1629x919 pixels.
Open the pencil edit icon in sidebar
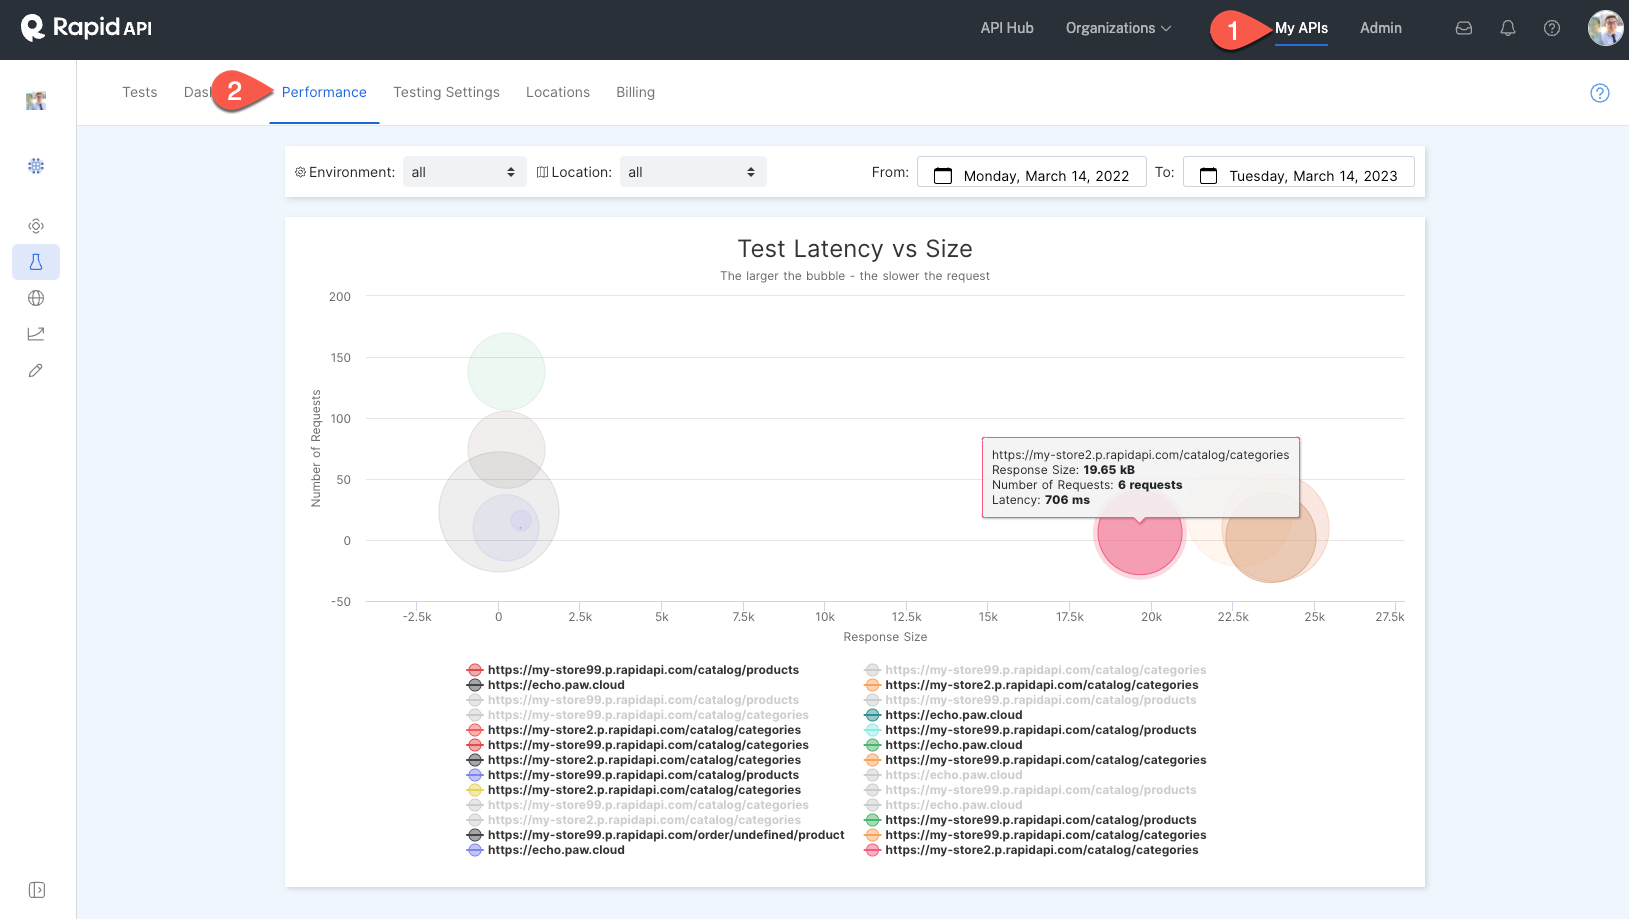click(36, 370)
